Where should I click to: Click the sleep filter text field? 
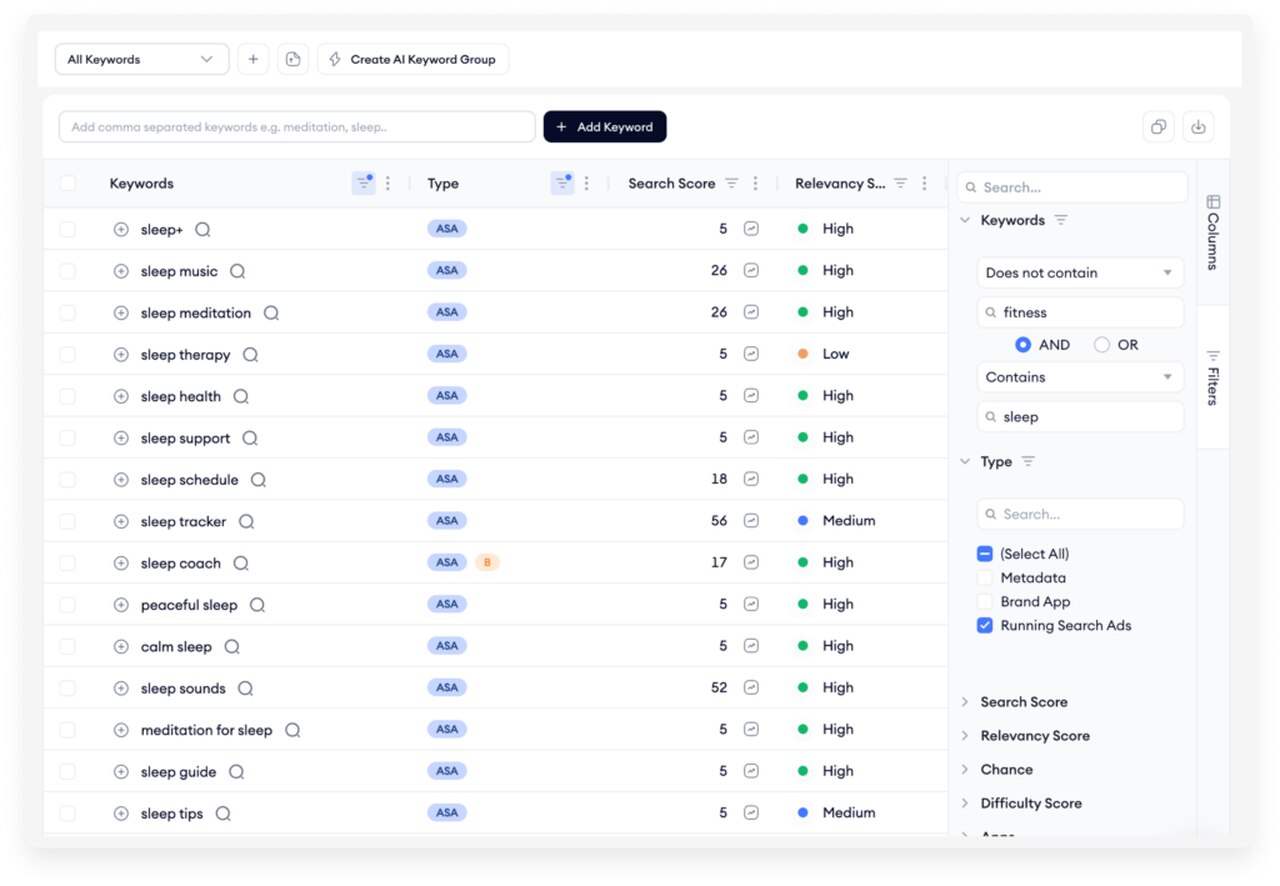[x=1080, y=417]
